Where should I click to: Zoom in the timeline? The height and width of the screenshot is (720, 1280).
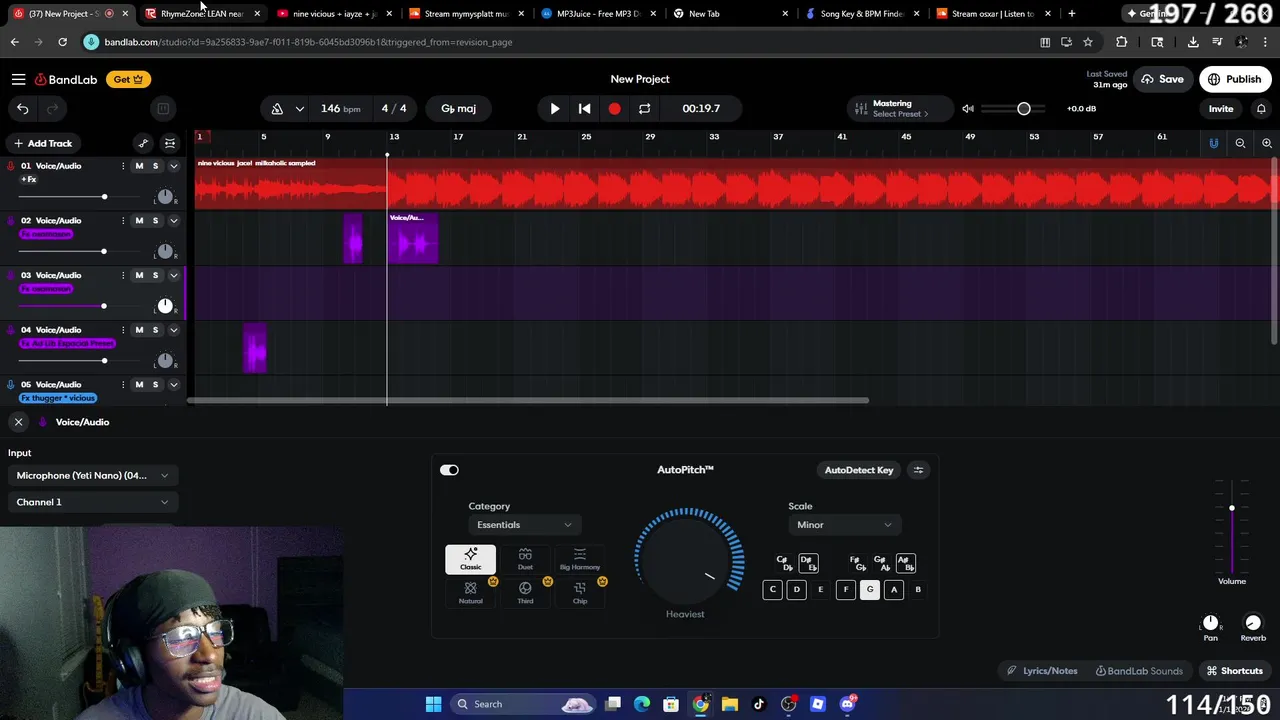pos(1267,143)
